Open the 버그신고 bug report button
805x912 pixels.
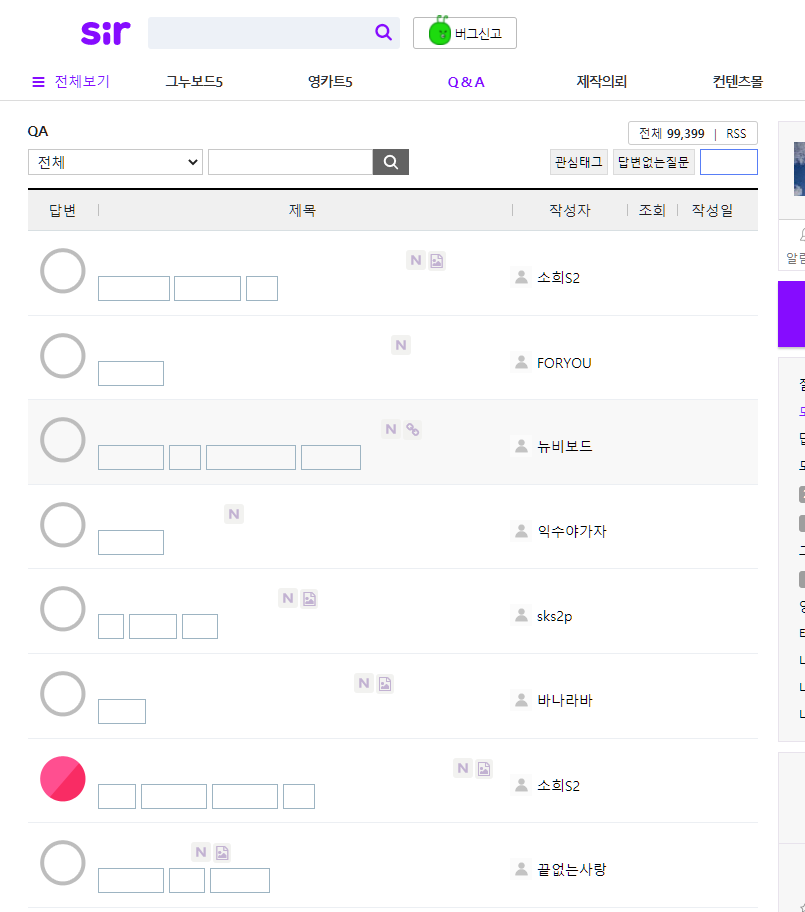465,33
